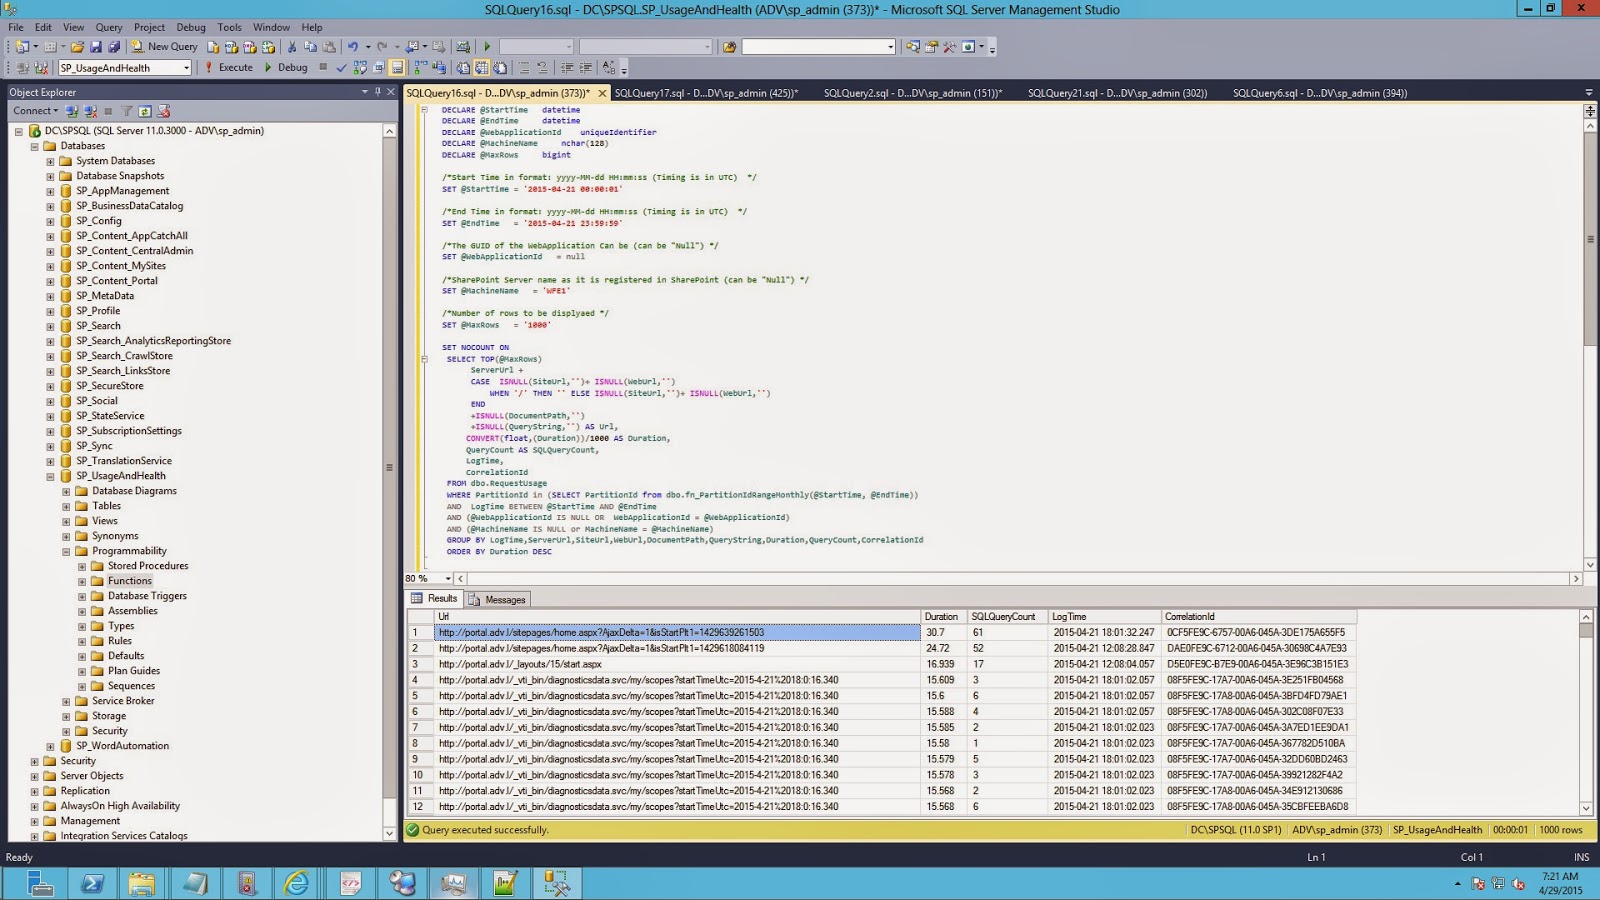Refresh the Object Explorer tree
Viewport: 1600px width, 900px height.
(x=145, y=111)
